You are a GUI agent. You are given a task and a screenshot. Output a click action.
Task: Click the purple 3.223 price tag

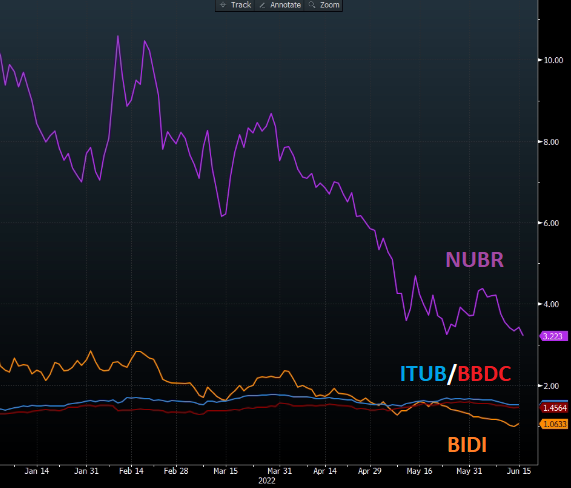point(553,336)
